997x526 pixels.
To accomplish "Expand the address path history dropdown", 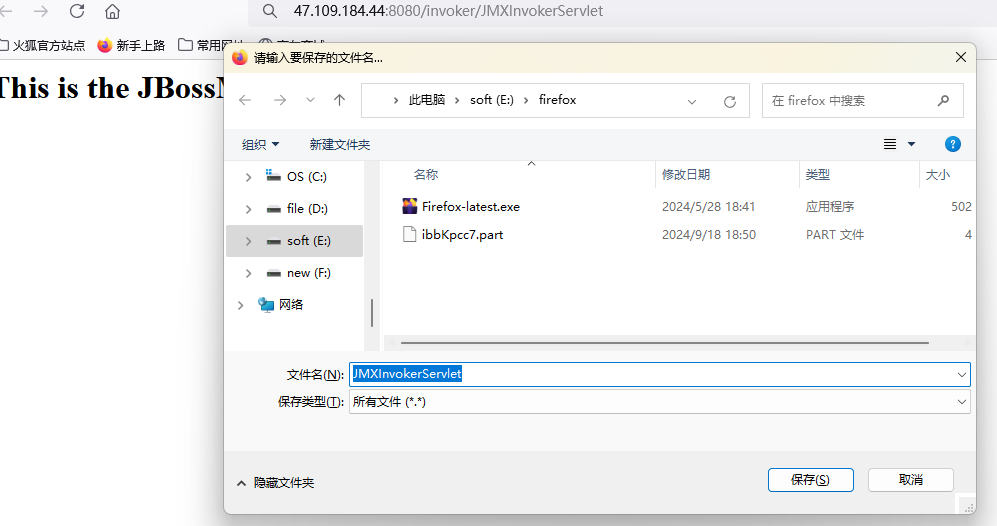I will 692,101.
